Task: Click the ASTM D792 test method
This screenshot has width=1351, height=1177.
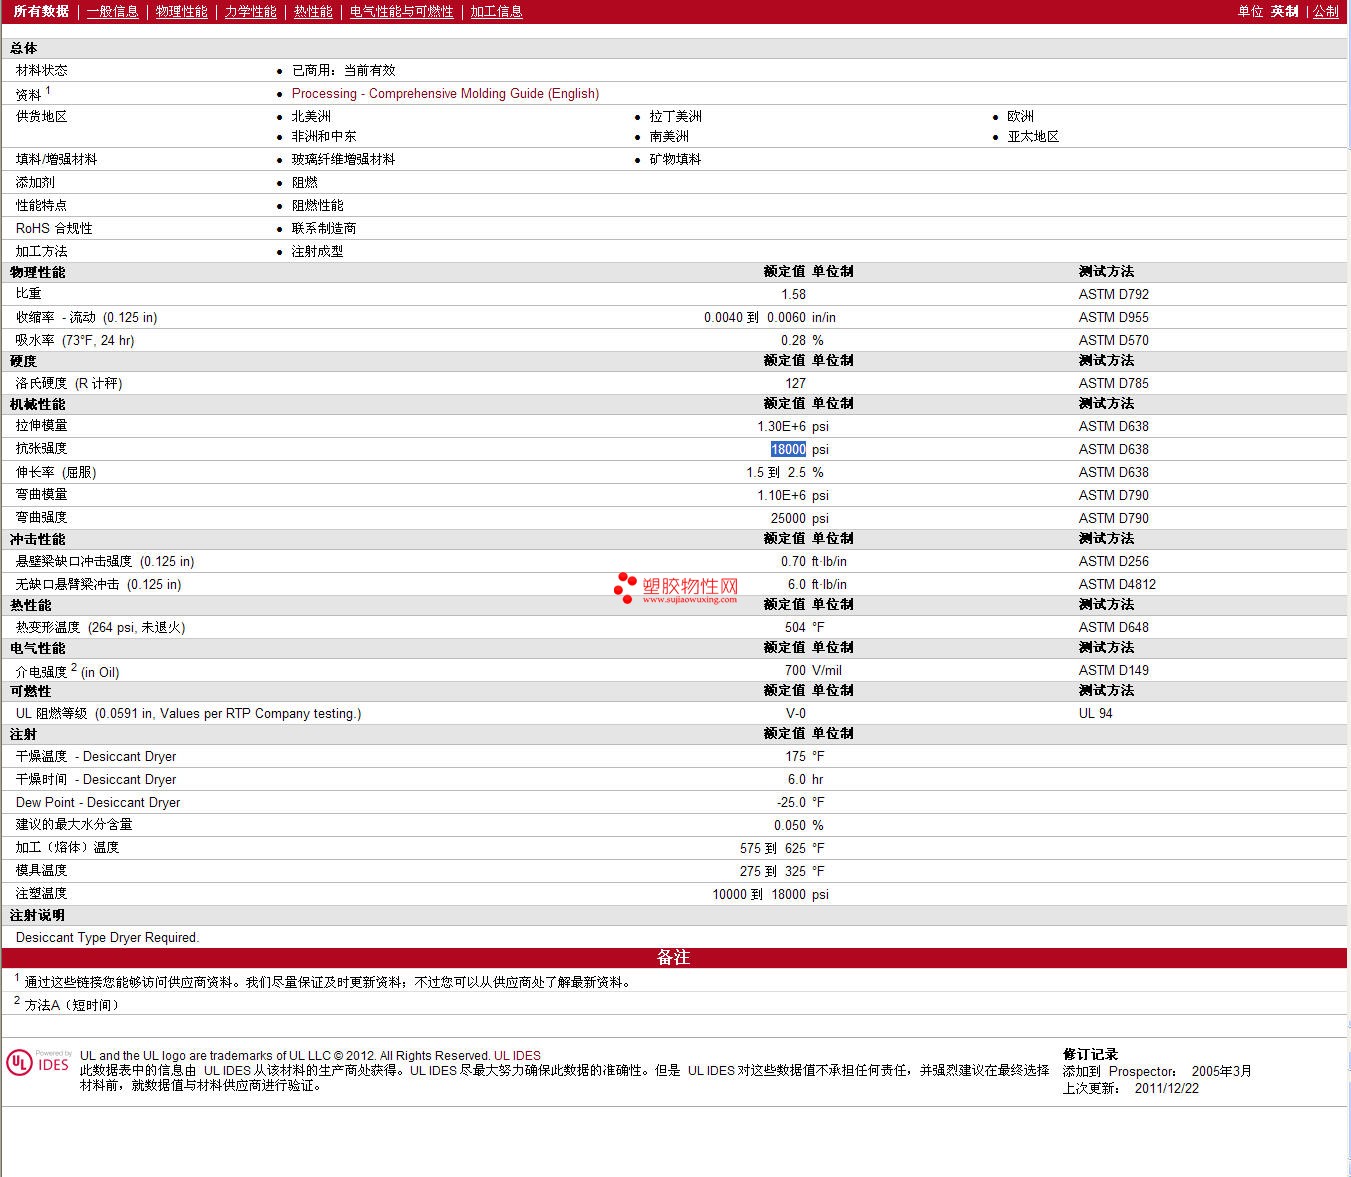Action: (x=1113, y=295)
